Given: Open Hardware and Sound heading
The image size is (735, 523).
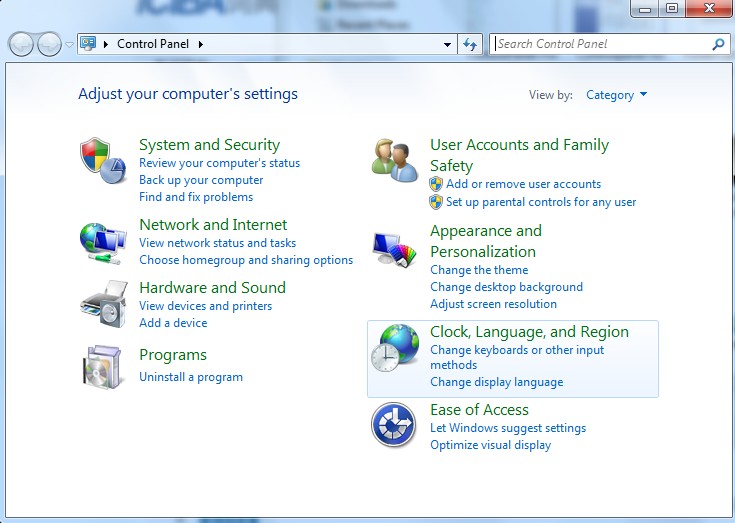Looking at the screenshot, I should point(212,287).
